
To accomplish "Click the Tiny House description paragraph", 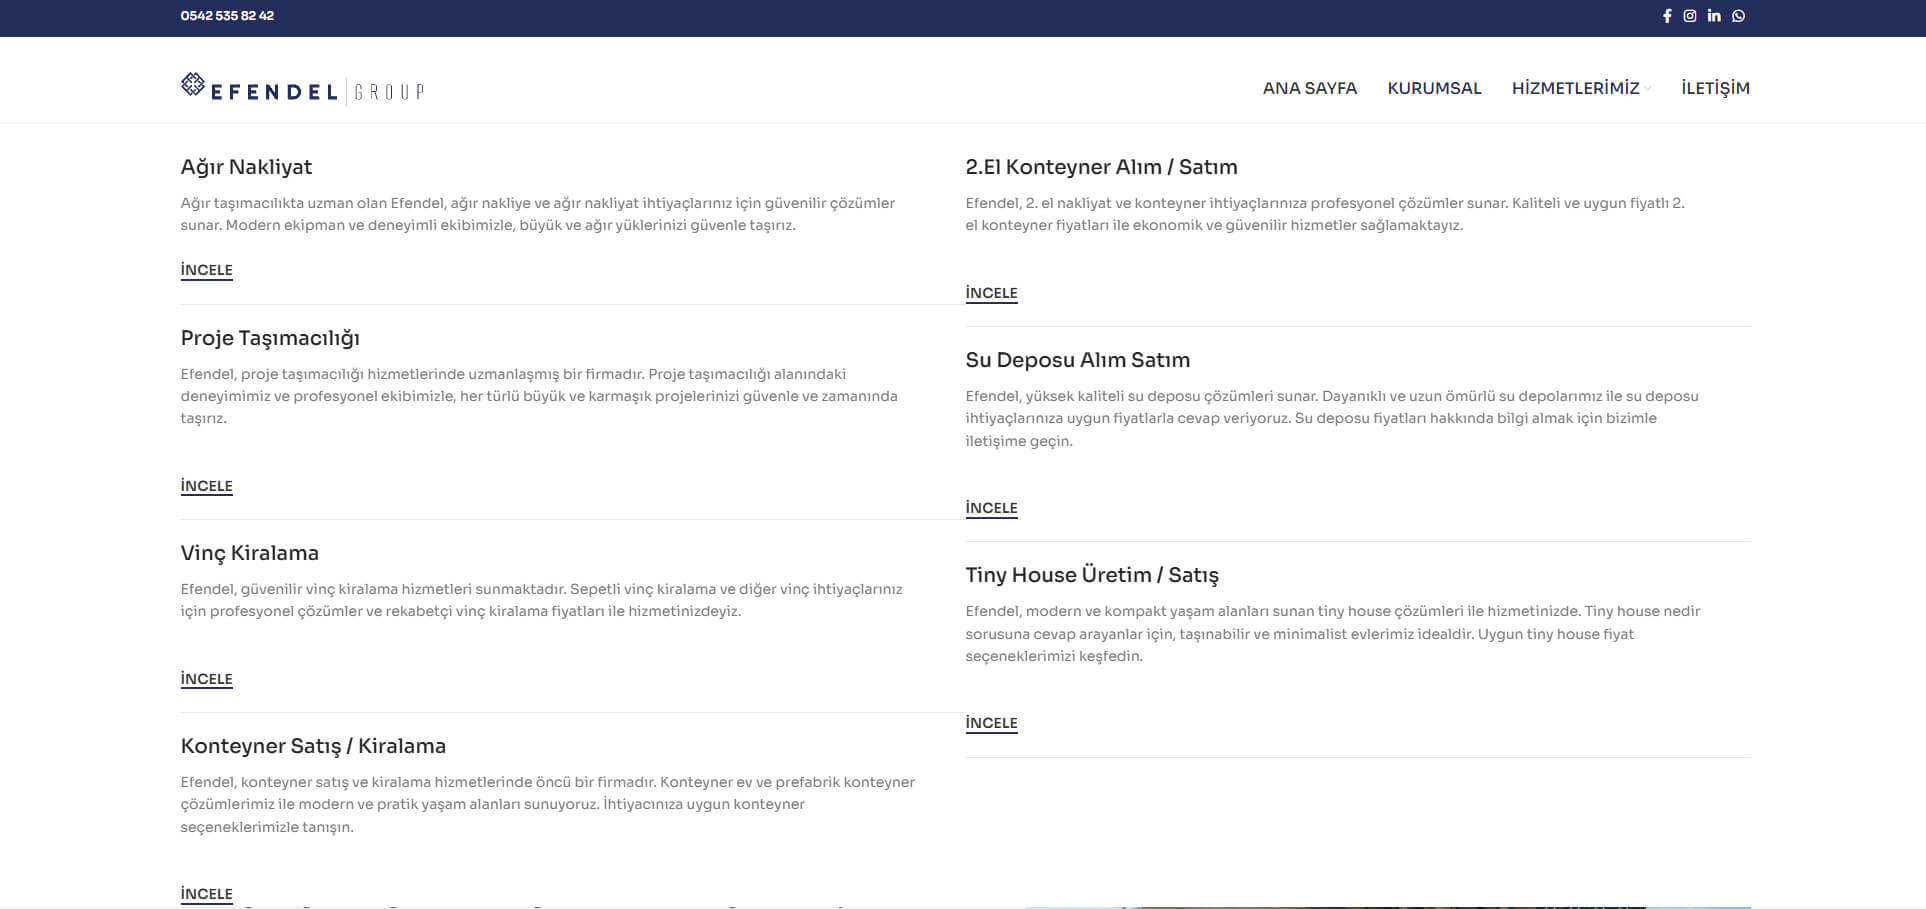I will pos(1333,633).
